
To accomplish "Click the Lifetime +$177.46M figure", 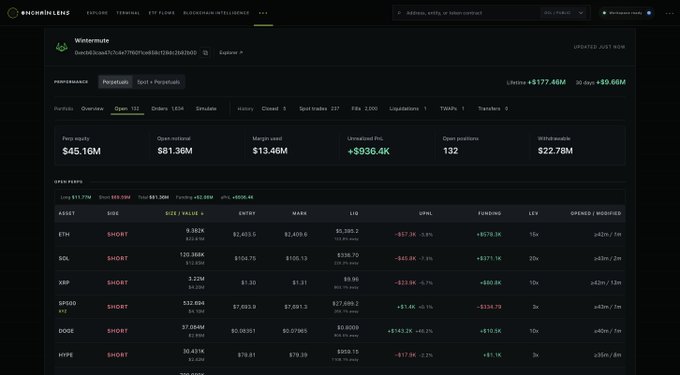I will click(x=546, y=82).
